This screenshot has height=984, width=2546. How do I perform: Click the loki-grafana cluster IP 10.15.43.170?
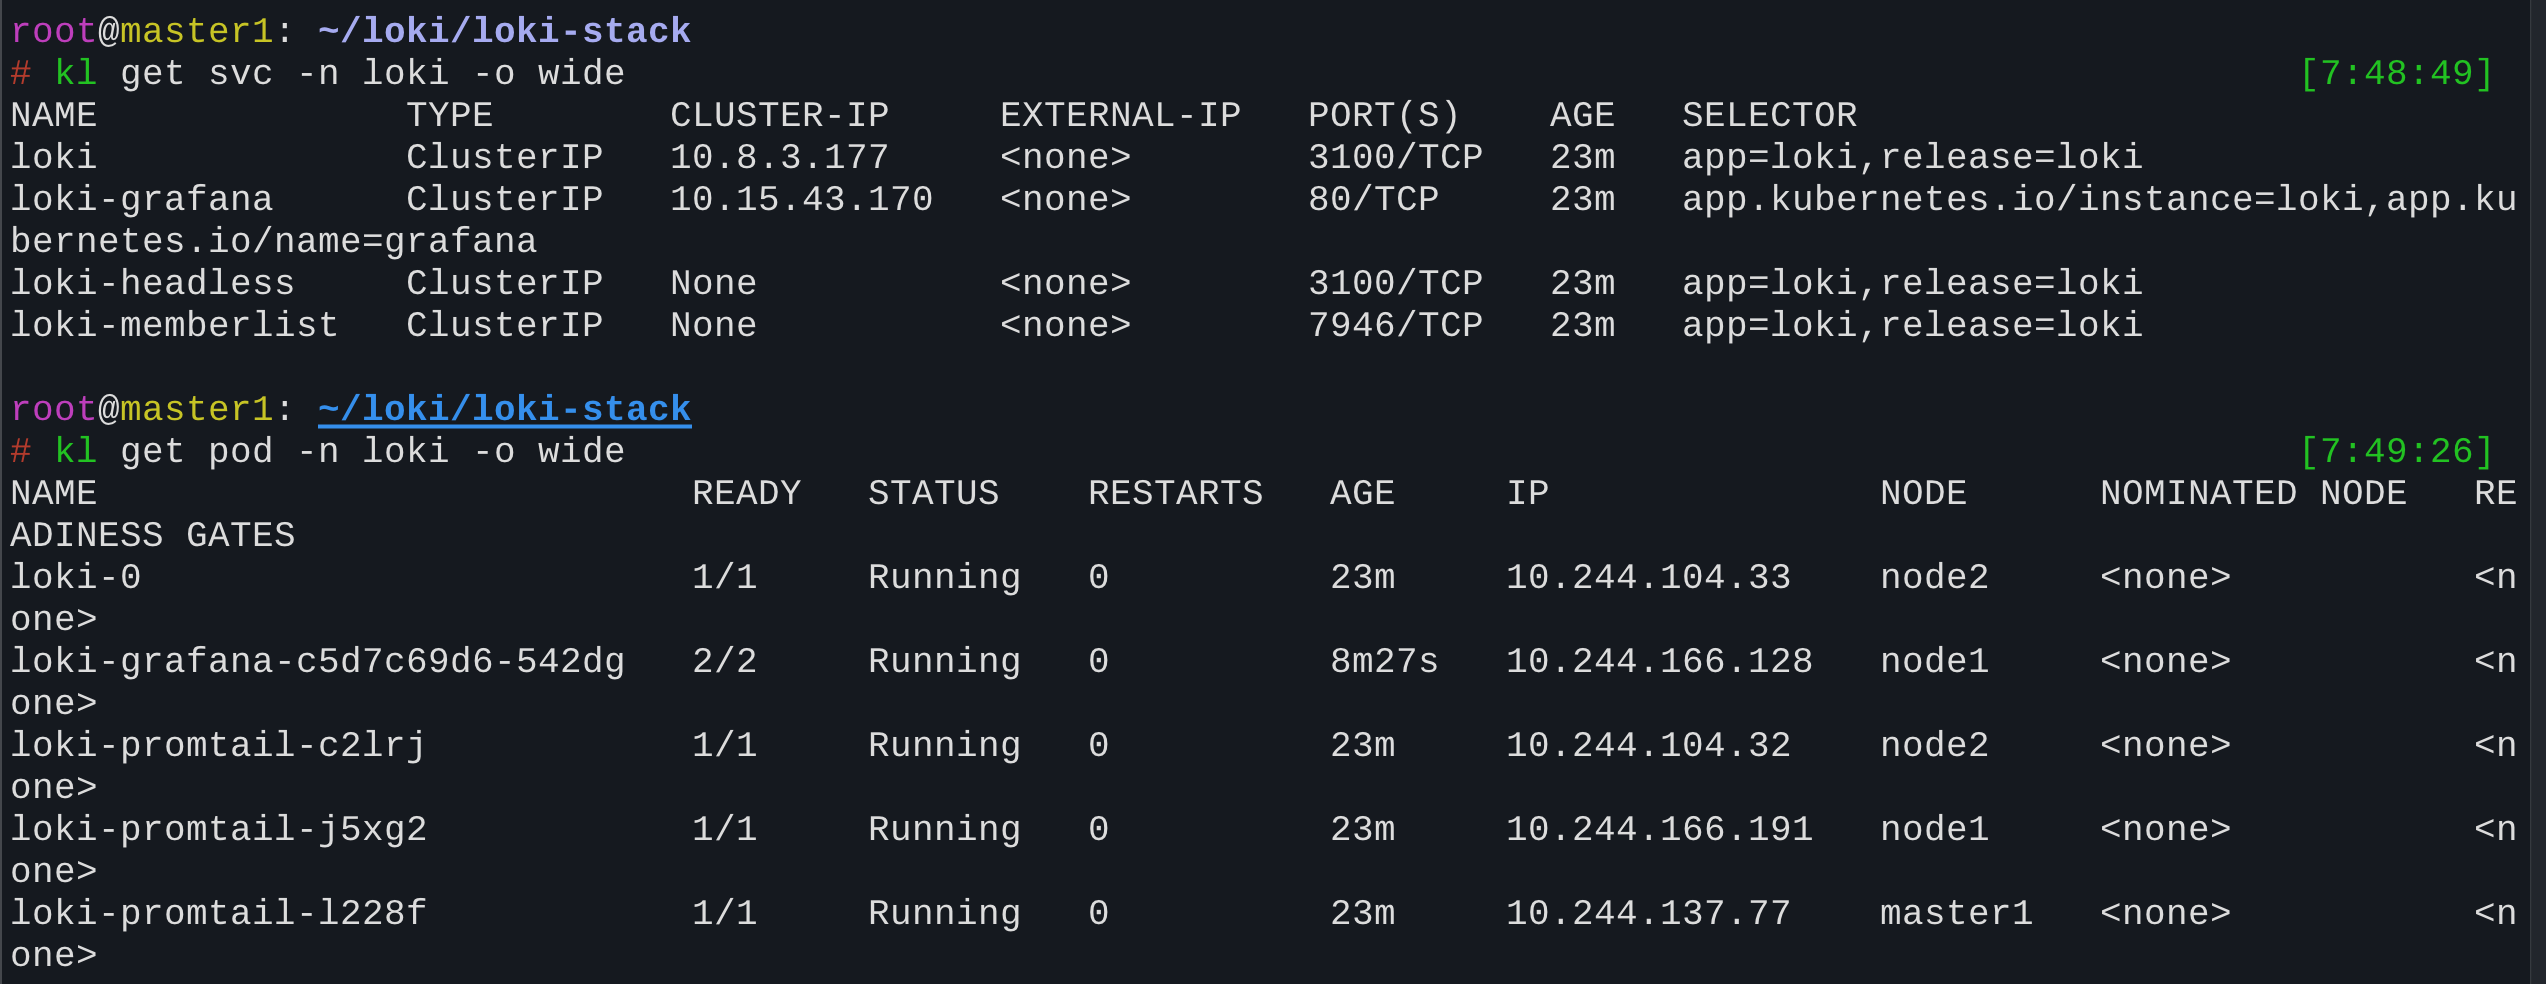pos(801,199)
